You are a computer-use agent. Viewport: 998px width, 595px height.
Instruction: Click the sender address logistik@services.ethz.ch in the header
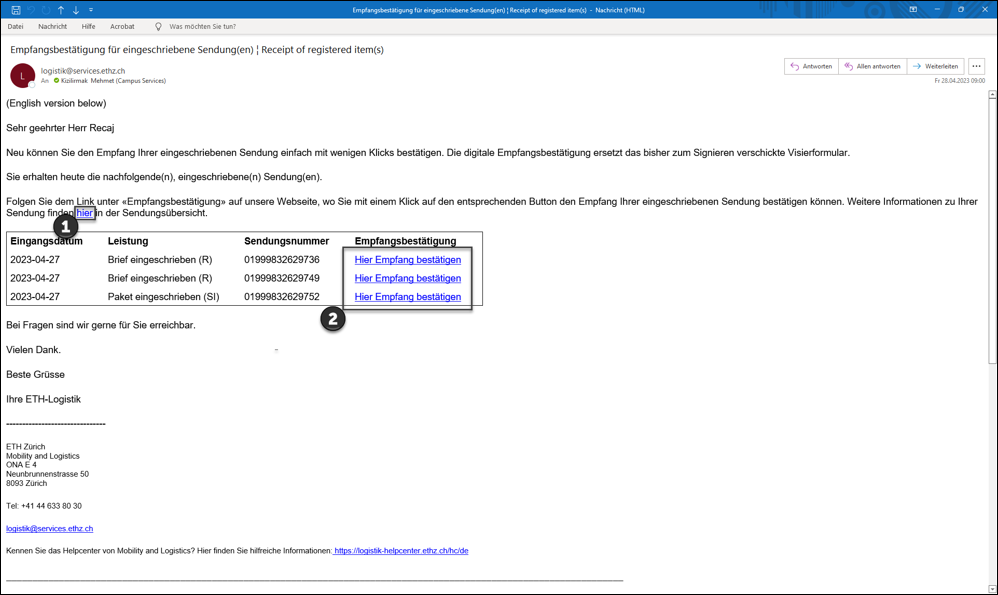tap(83, 71)
